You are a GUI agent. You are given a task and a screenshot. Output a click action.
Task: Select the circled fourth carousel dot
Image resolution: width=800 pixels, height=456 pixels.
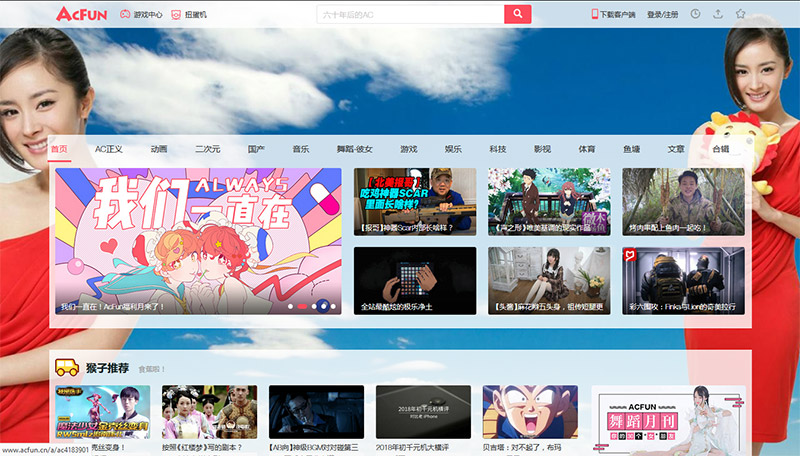[323, 306]
